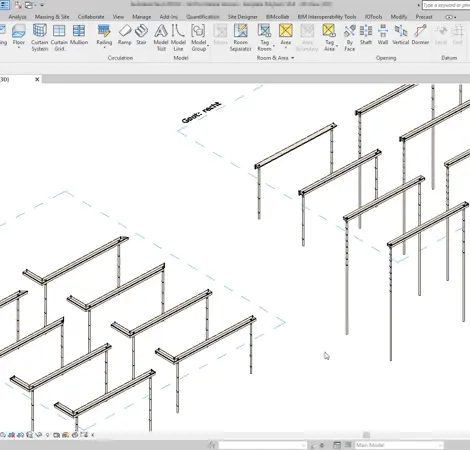This screenshot has height=450, width=470.
Task: Open the Model Group dropdown arrow
Action: tap(208, 46)
